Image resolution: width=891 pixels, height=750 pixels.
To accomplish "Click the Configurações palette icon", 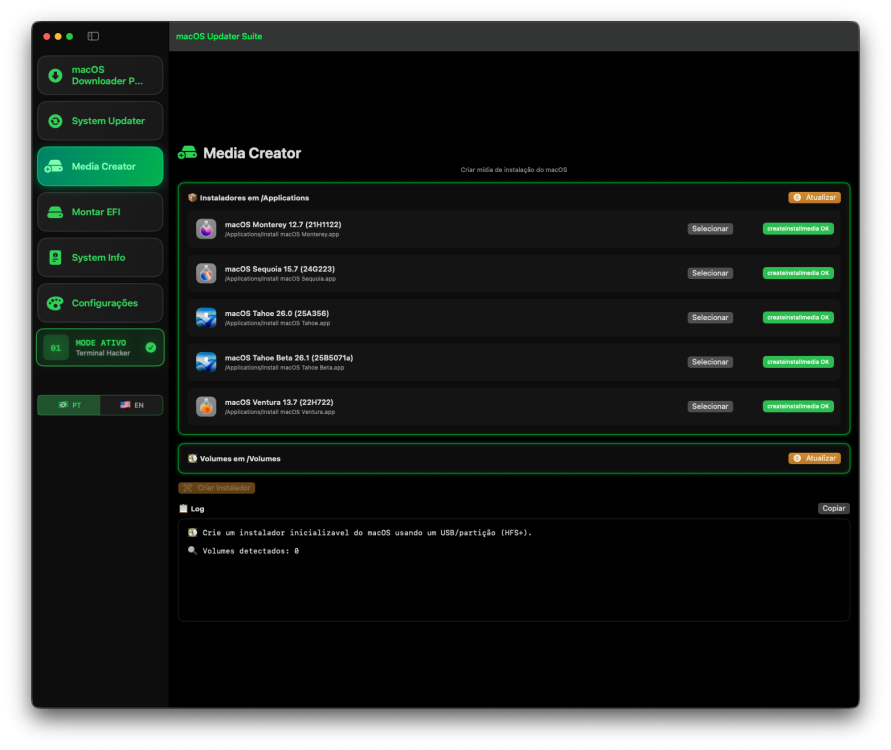I will pyautogui.click(x=55, y=303).
